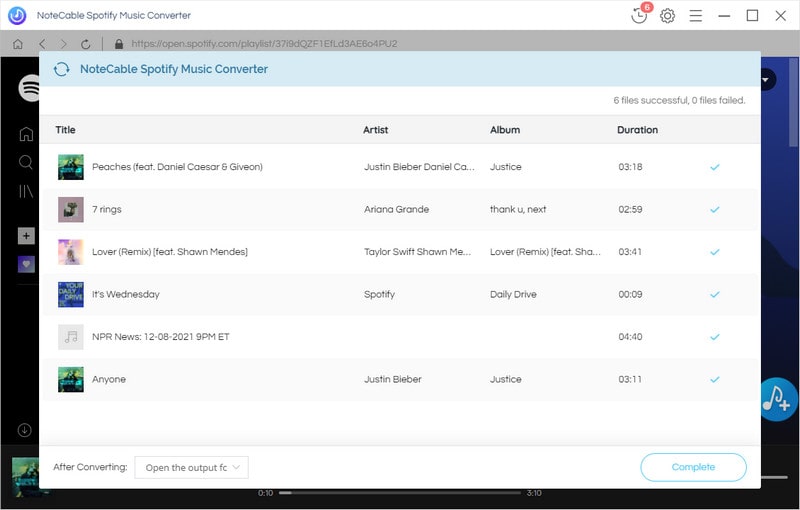This screenshot has height=510, width=800.
Task: Open Liked Songs heart icon
Action: click(27, 264)
